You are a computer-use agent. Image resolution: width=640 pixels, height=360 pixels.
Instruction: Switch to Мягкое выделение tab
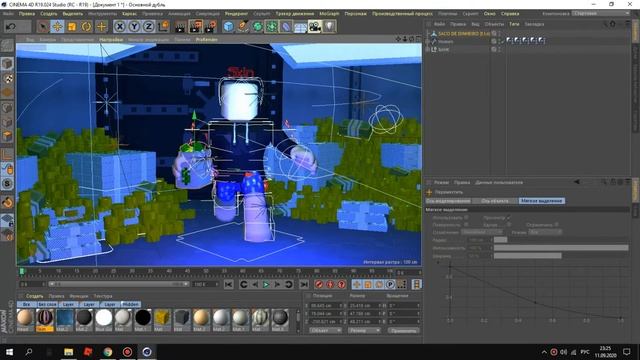point(542,201)
